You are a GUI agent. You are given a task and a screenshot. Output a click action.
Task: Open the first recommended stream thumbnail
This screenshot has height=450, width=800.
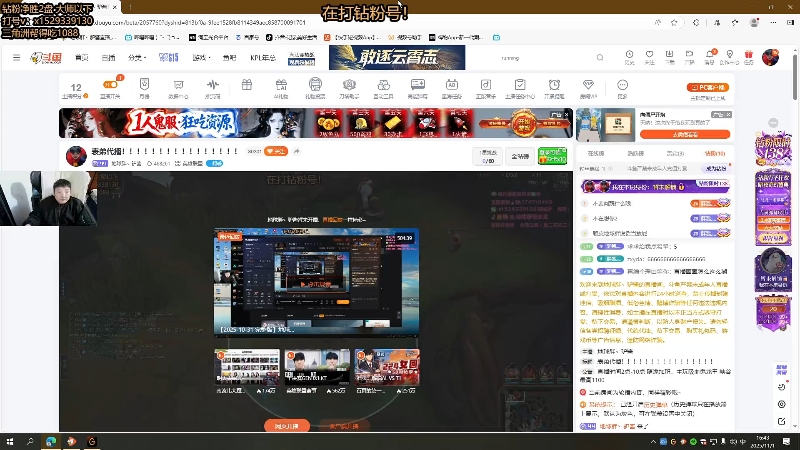click(x=247, y=367)
